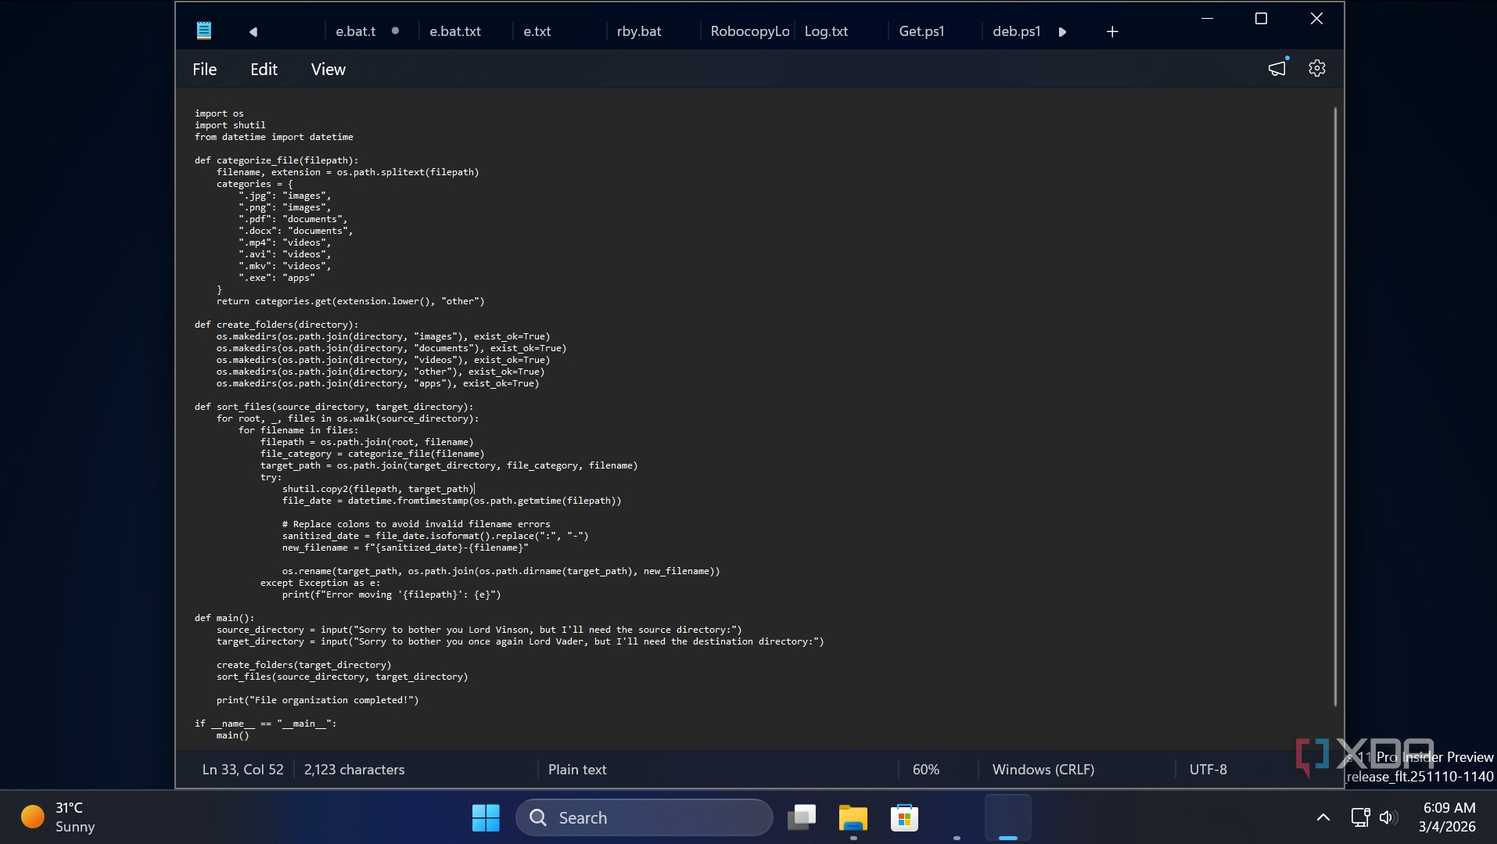The image size is (1497, 844).
Task: Open Task View from the taskbar
Action: pyautogui.click(x=802, y=818)
